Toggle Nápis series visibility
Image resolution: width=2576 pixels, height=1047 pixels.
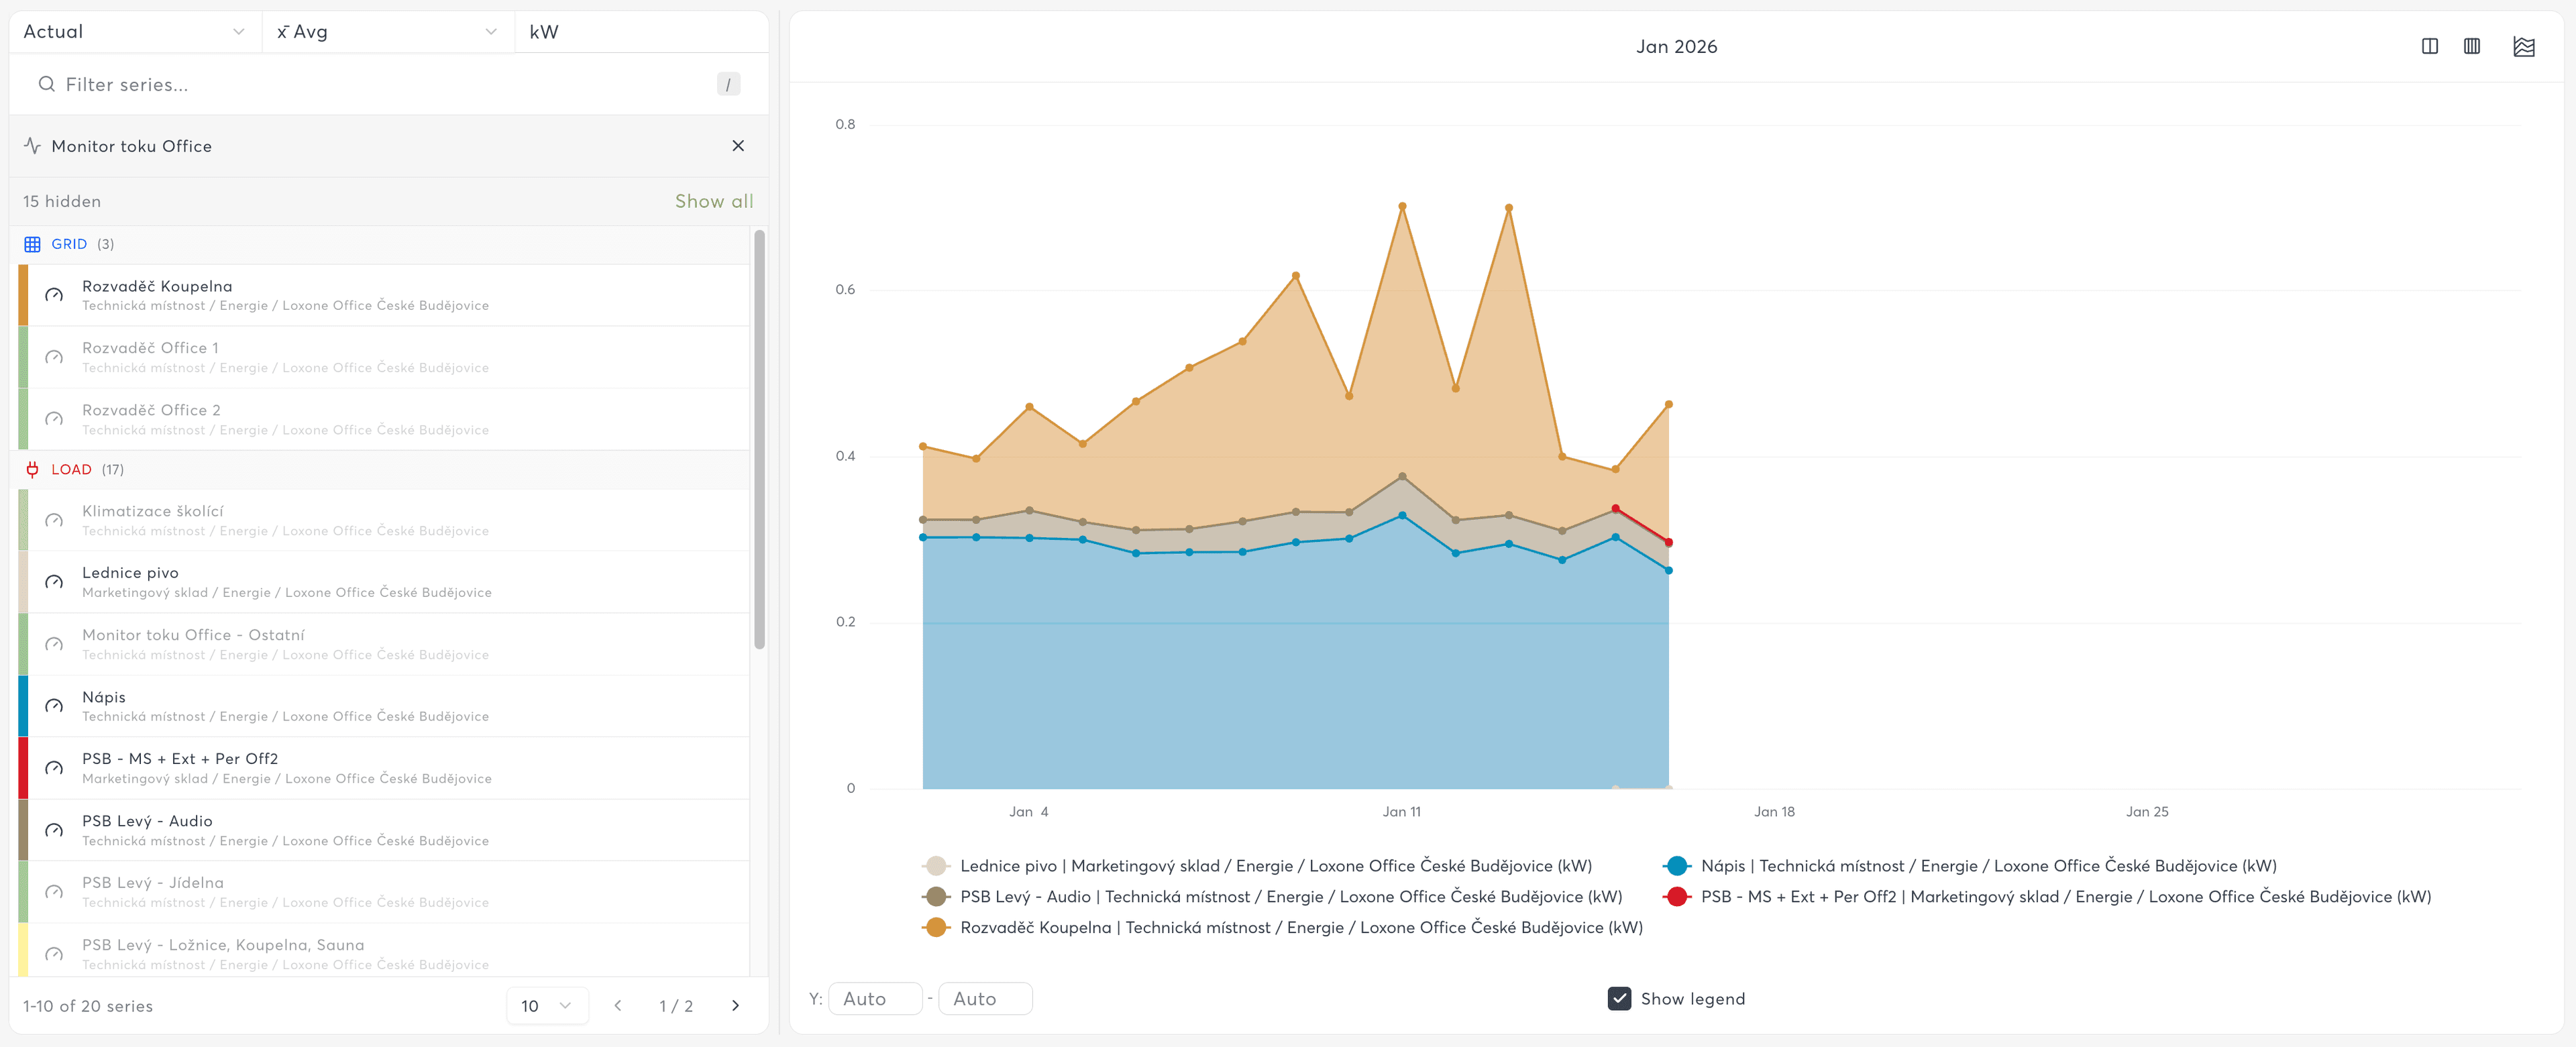(x=384, y=706)
